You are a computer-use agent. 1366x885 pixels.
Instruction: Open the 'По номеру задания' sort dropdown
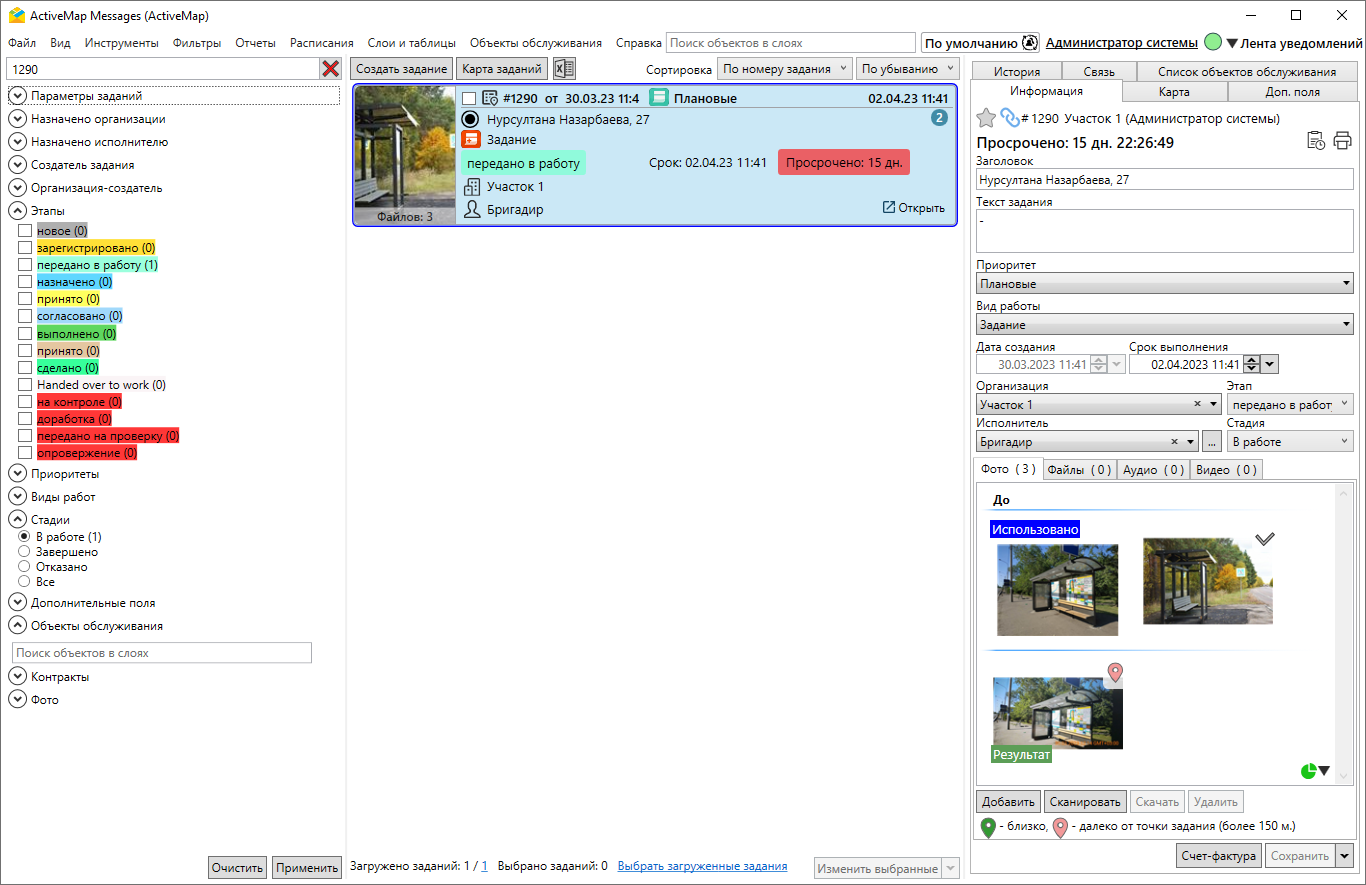coord(785,69)
